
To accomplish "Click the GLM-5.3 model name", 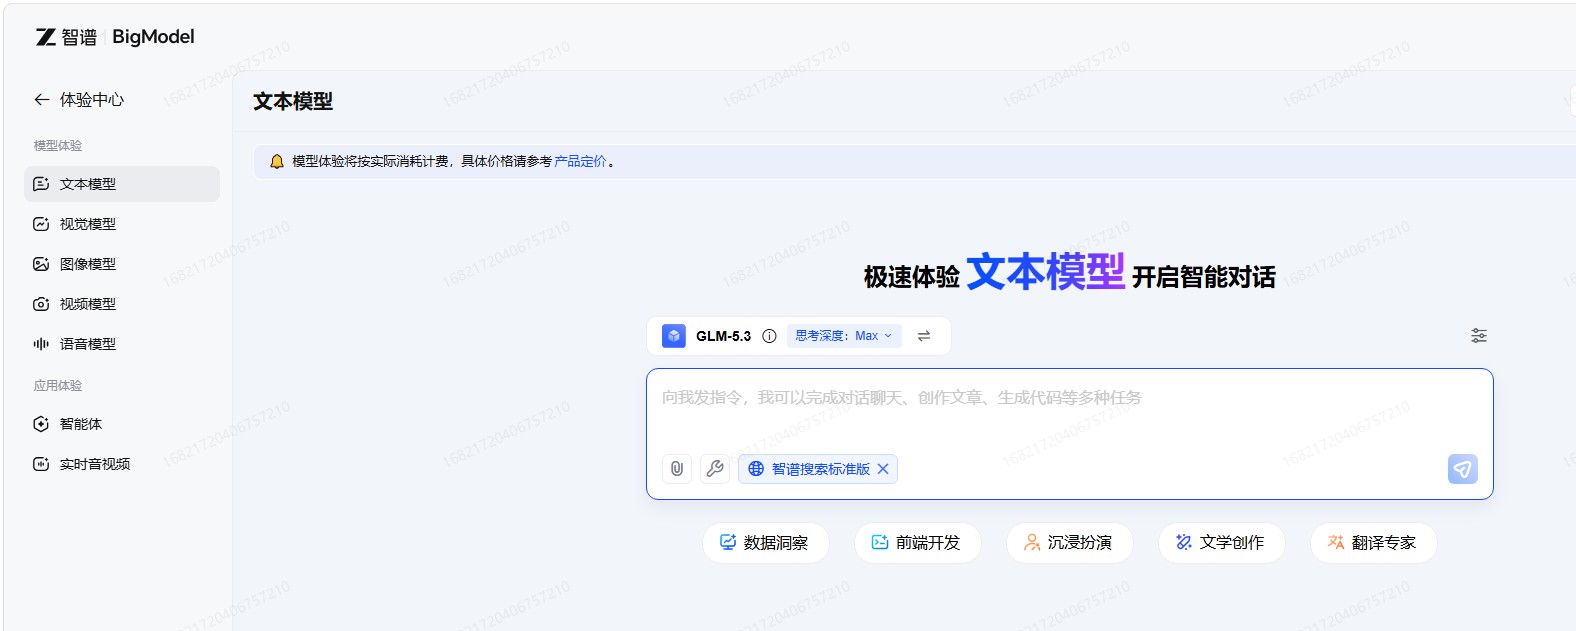I will click(x=723, y=336).
